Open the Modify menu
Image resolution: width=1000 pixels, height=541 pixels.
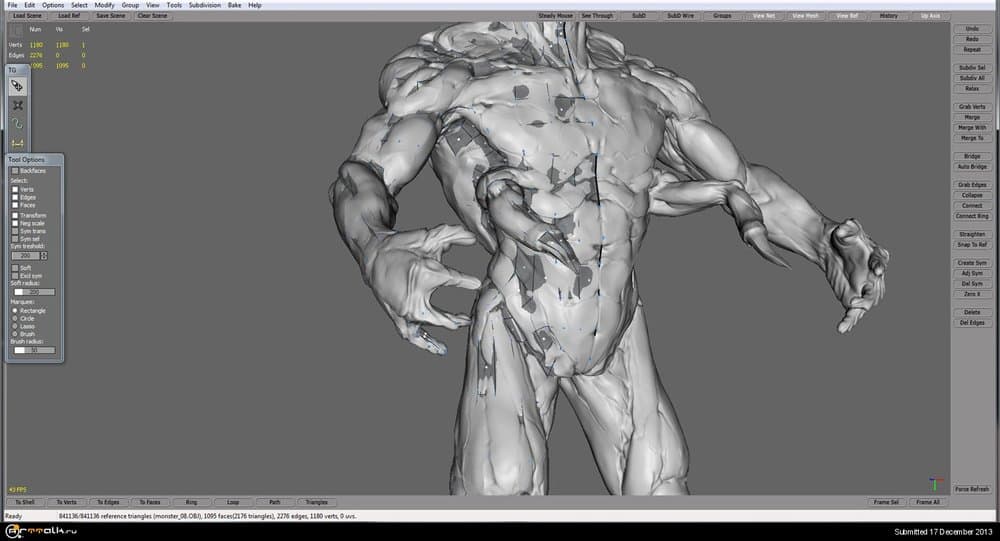pyautogui.click(x=104, y=5)
